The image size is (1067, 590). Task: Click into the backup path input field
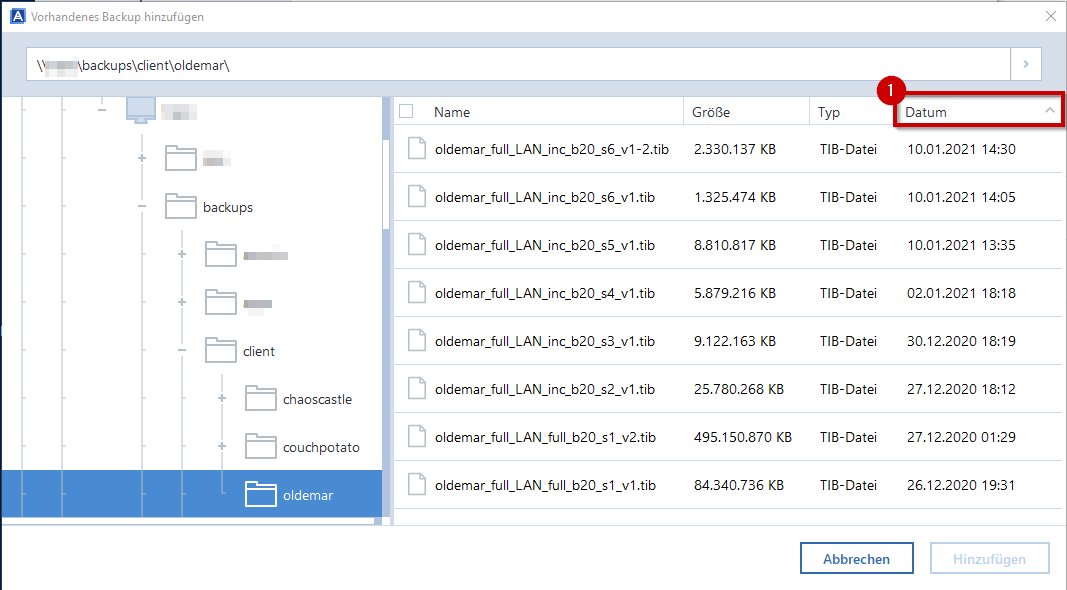(518, 64)
